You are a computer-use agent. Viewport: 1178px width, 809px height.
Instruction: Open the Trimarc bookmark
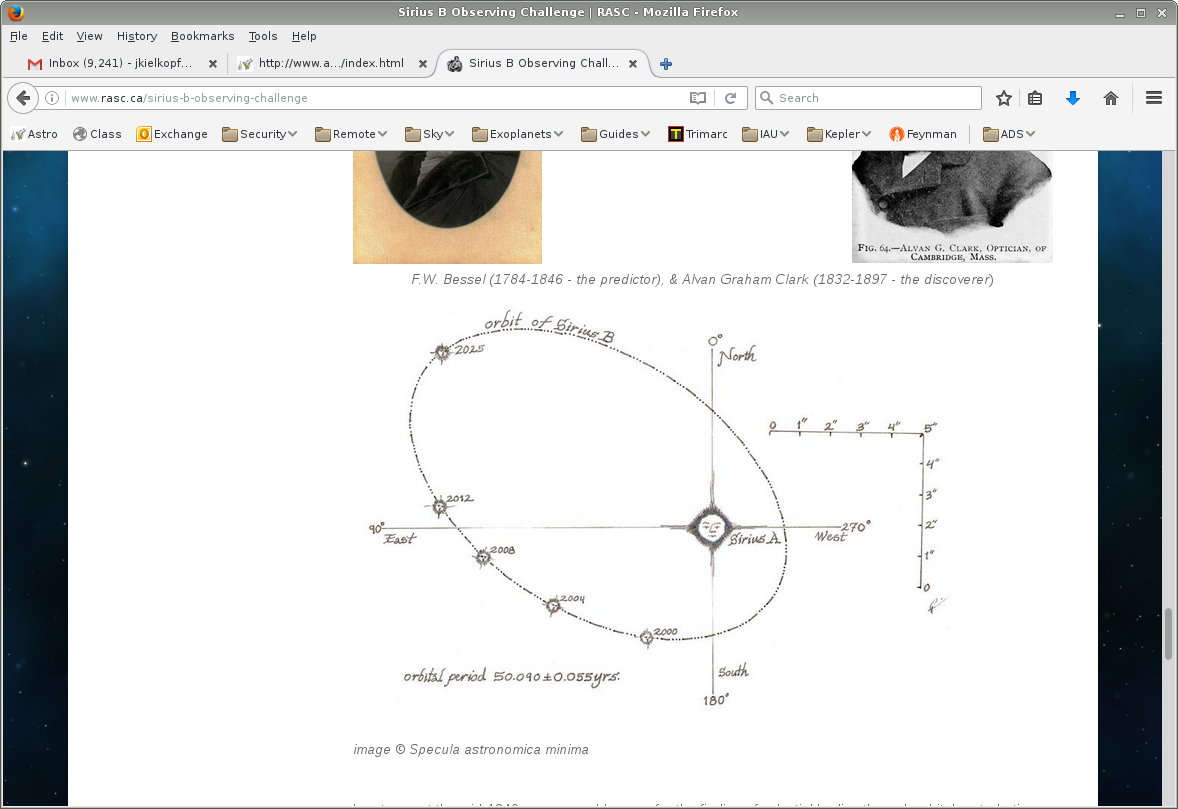click(x=698, y=134)
